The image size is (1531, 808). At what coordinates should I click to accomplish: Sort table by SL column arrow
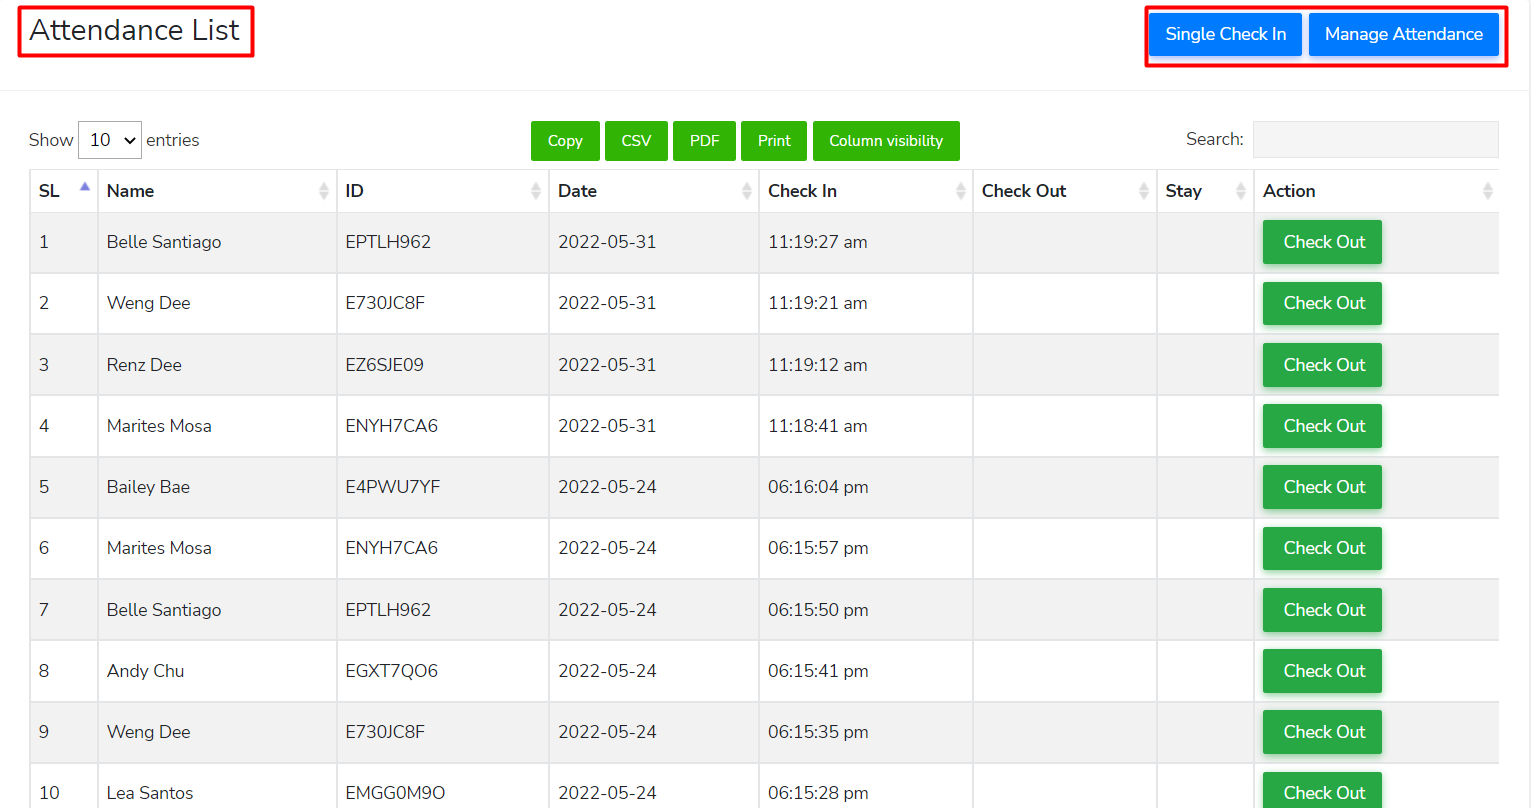pos(85,189)
